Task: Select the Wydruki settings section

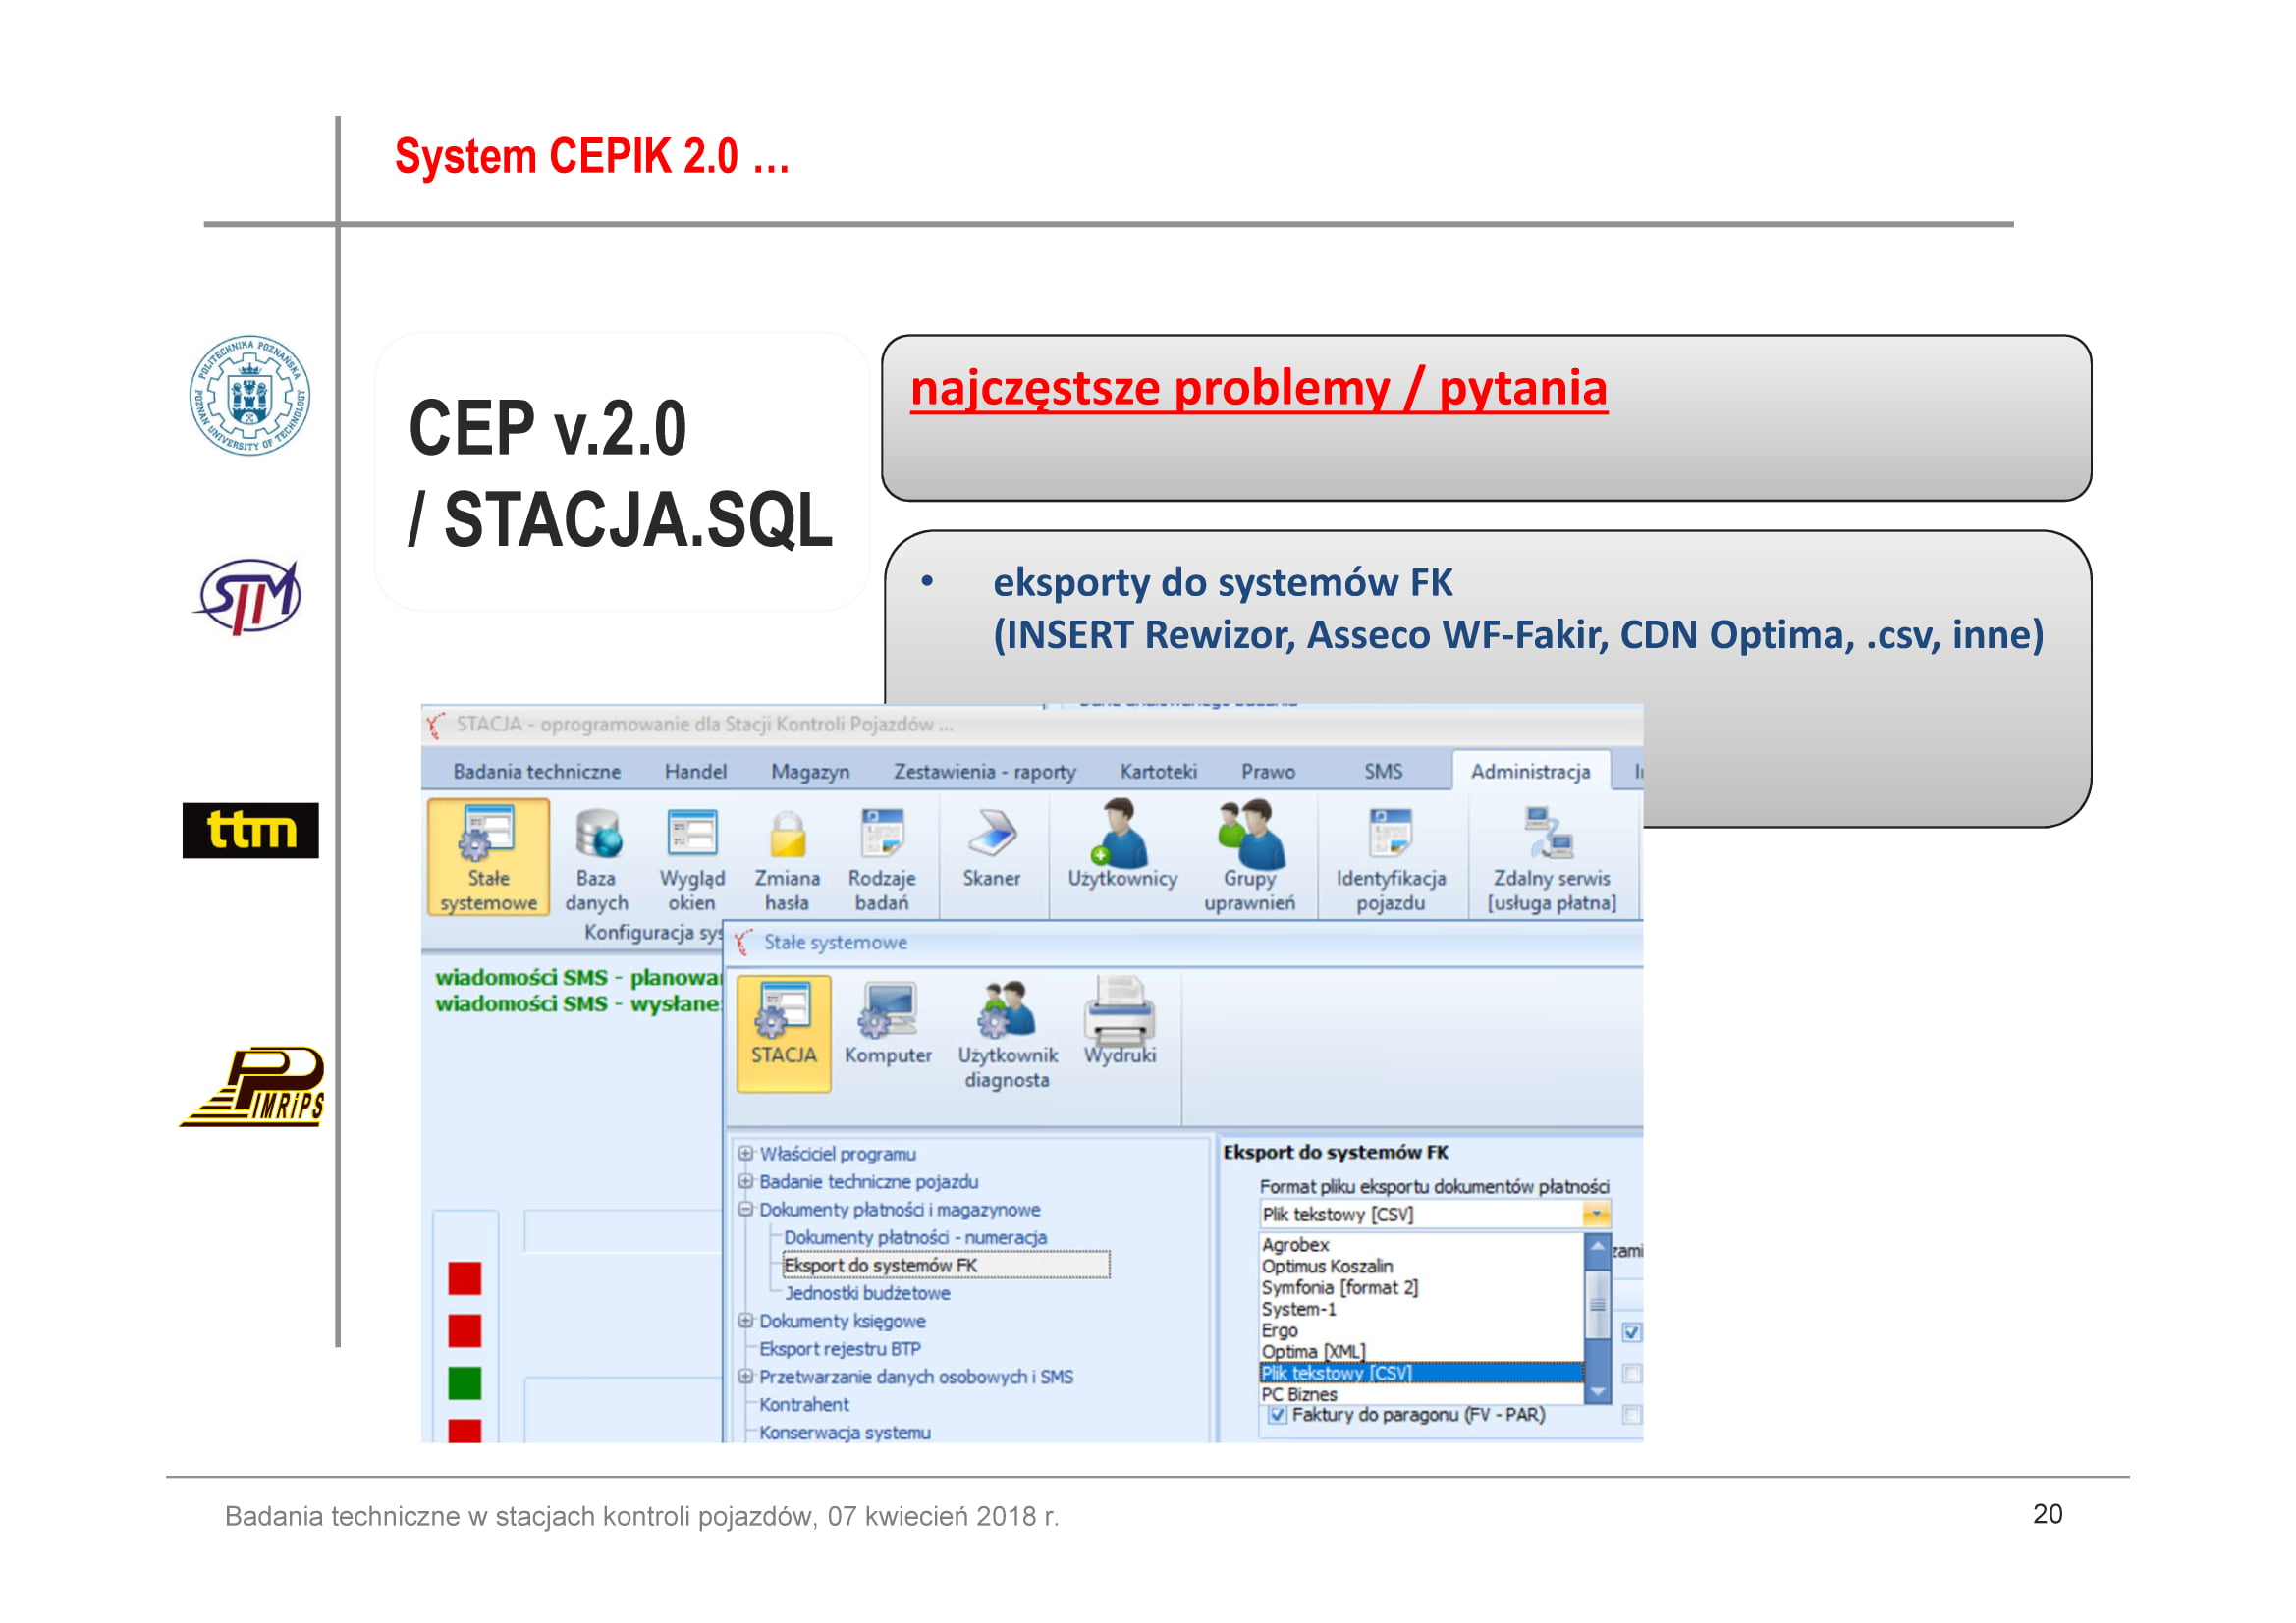Action: click(x=1120, y=1022)
